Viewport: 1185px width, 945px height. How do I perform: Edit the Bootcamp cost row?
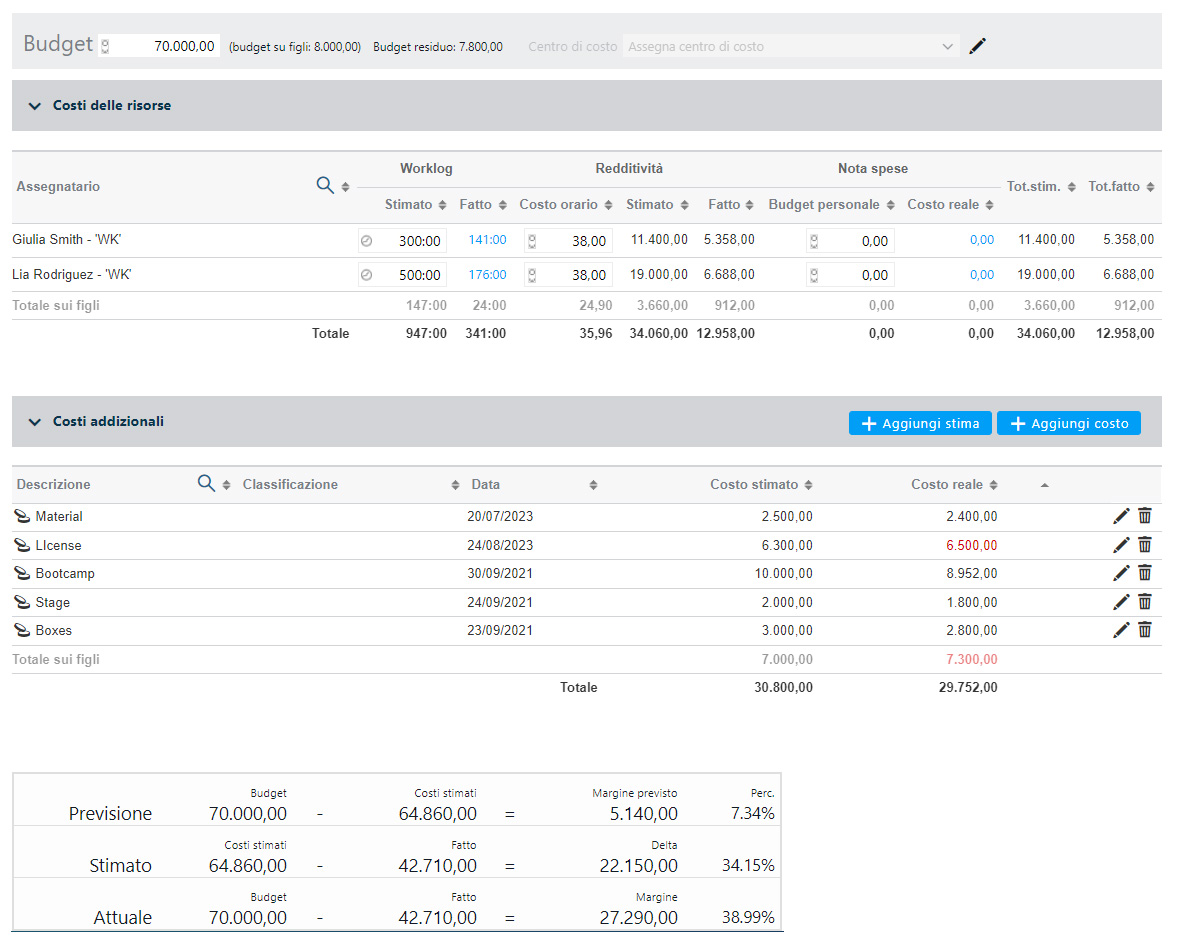pyautogui.click(x=1121, y=573)
